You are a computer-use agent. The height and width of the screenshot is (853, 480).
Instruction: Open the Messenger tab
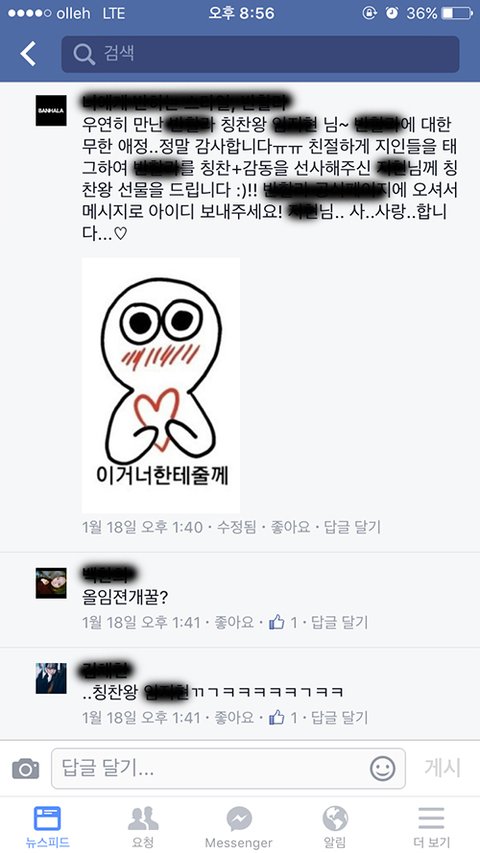coord(238,826)
